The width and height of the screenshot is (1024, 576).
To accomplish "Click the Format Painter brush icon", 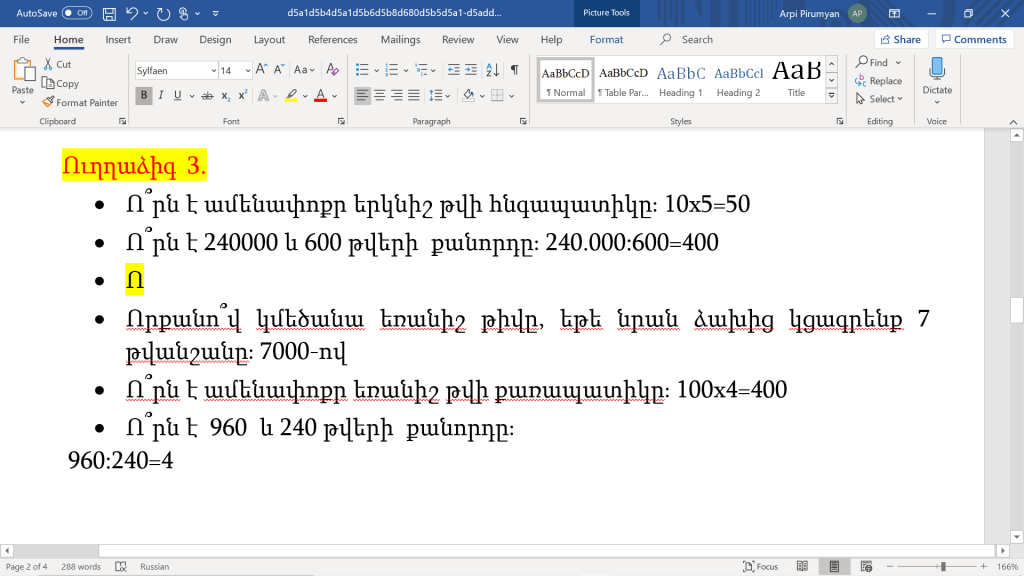I will coord(48,102).
